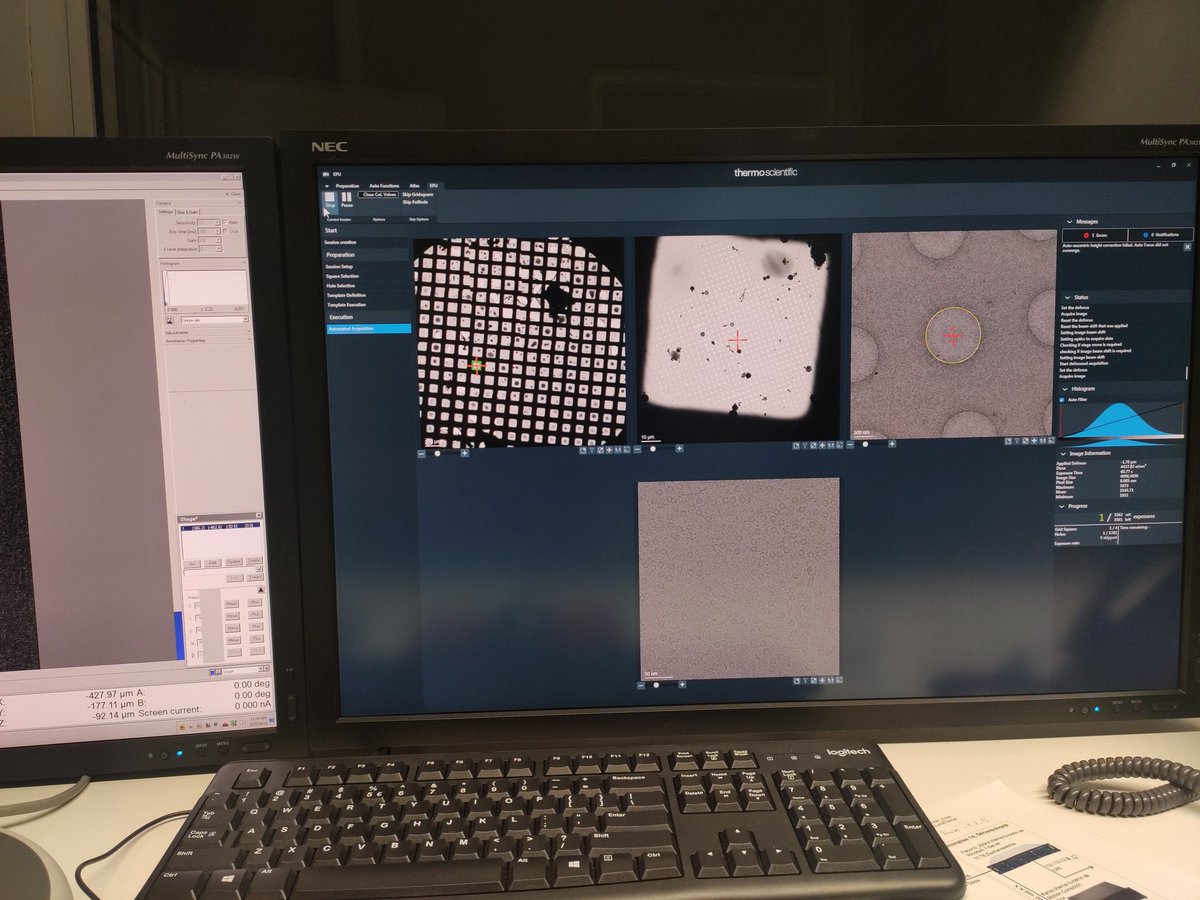Collapse the Status section

pos(1067,297)
